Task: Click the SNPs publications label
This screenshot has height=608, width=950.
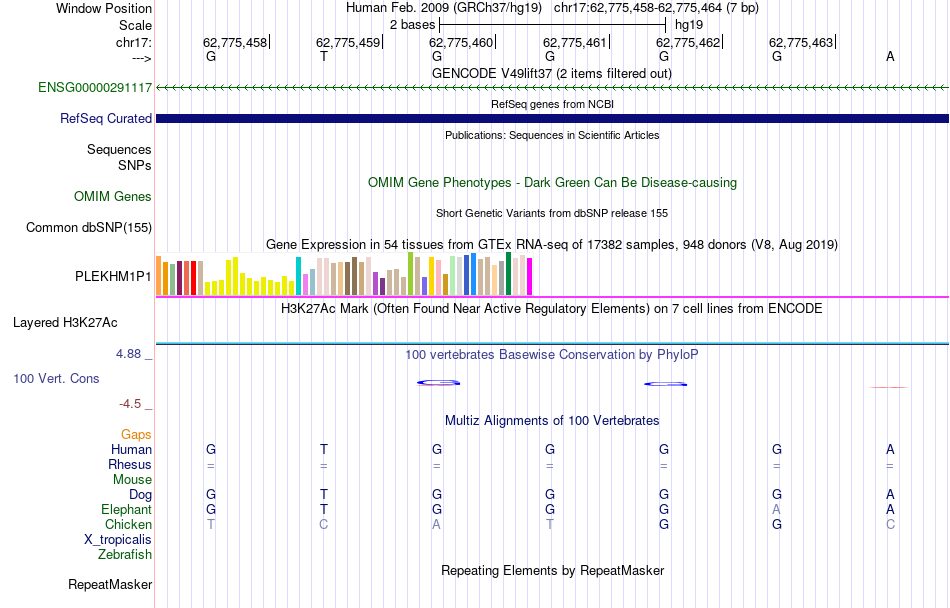Action: click(x=135, y=165)
